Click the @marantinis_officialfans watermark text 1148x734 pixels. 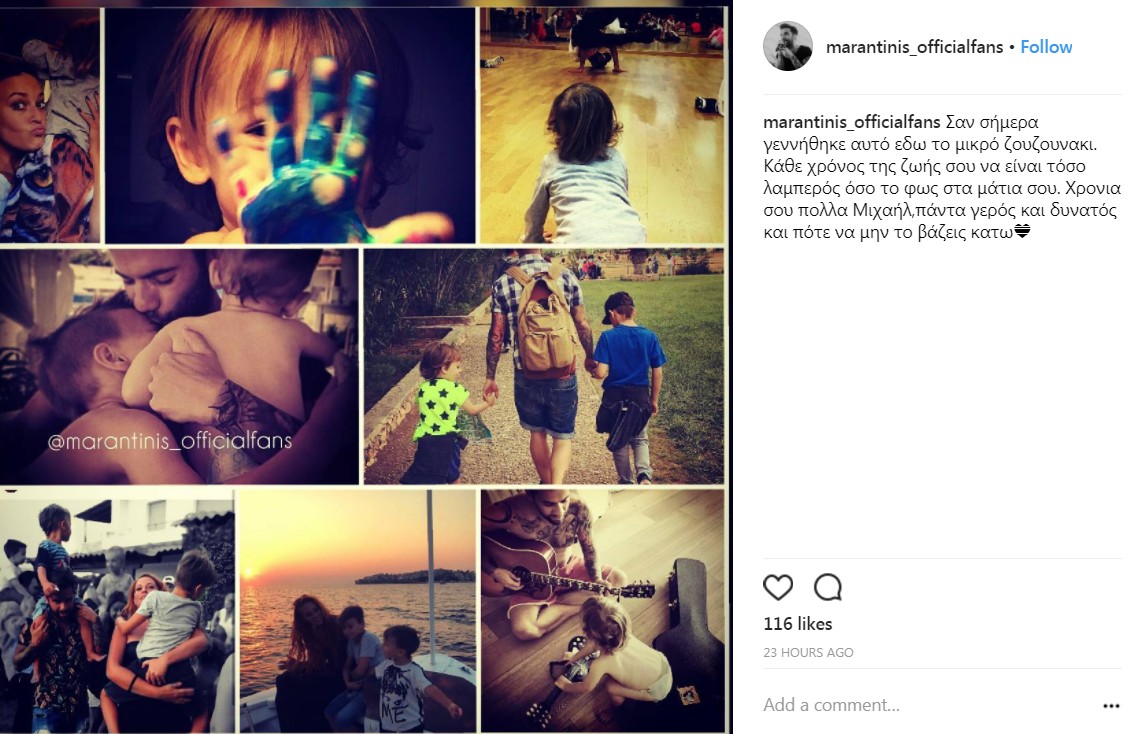170,441
